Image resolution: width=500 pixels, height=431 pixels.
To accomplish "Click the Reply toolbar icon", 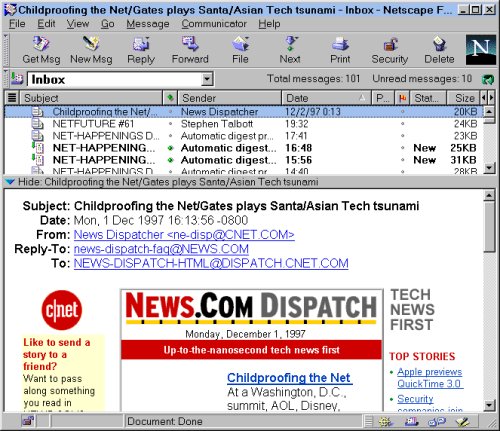I will point(141,50).
